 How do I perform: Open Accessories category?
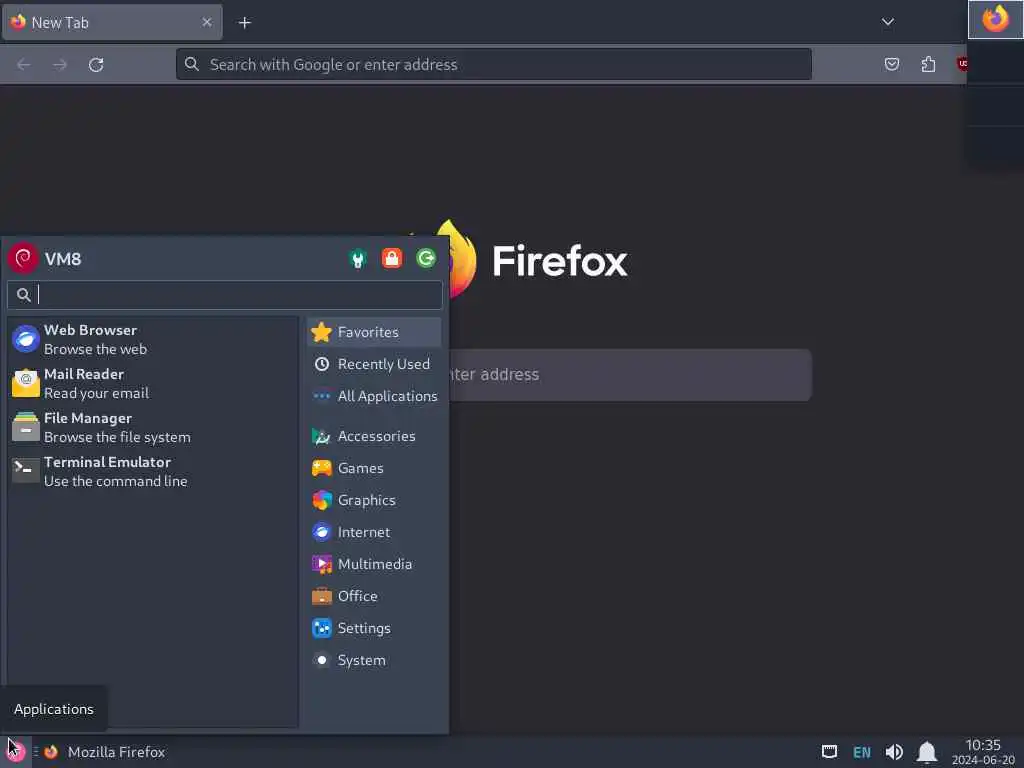click(x=374, y=436)
